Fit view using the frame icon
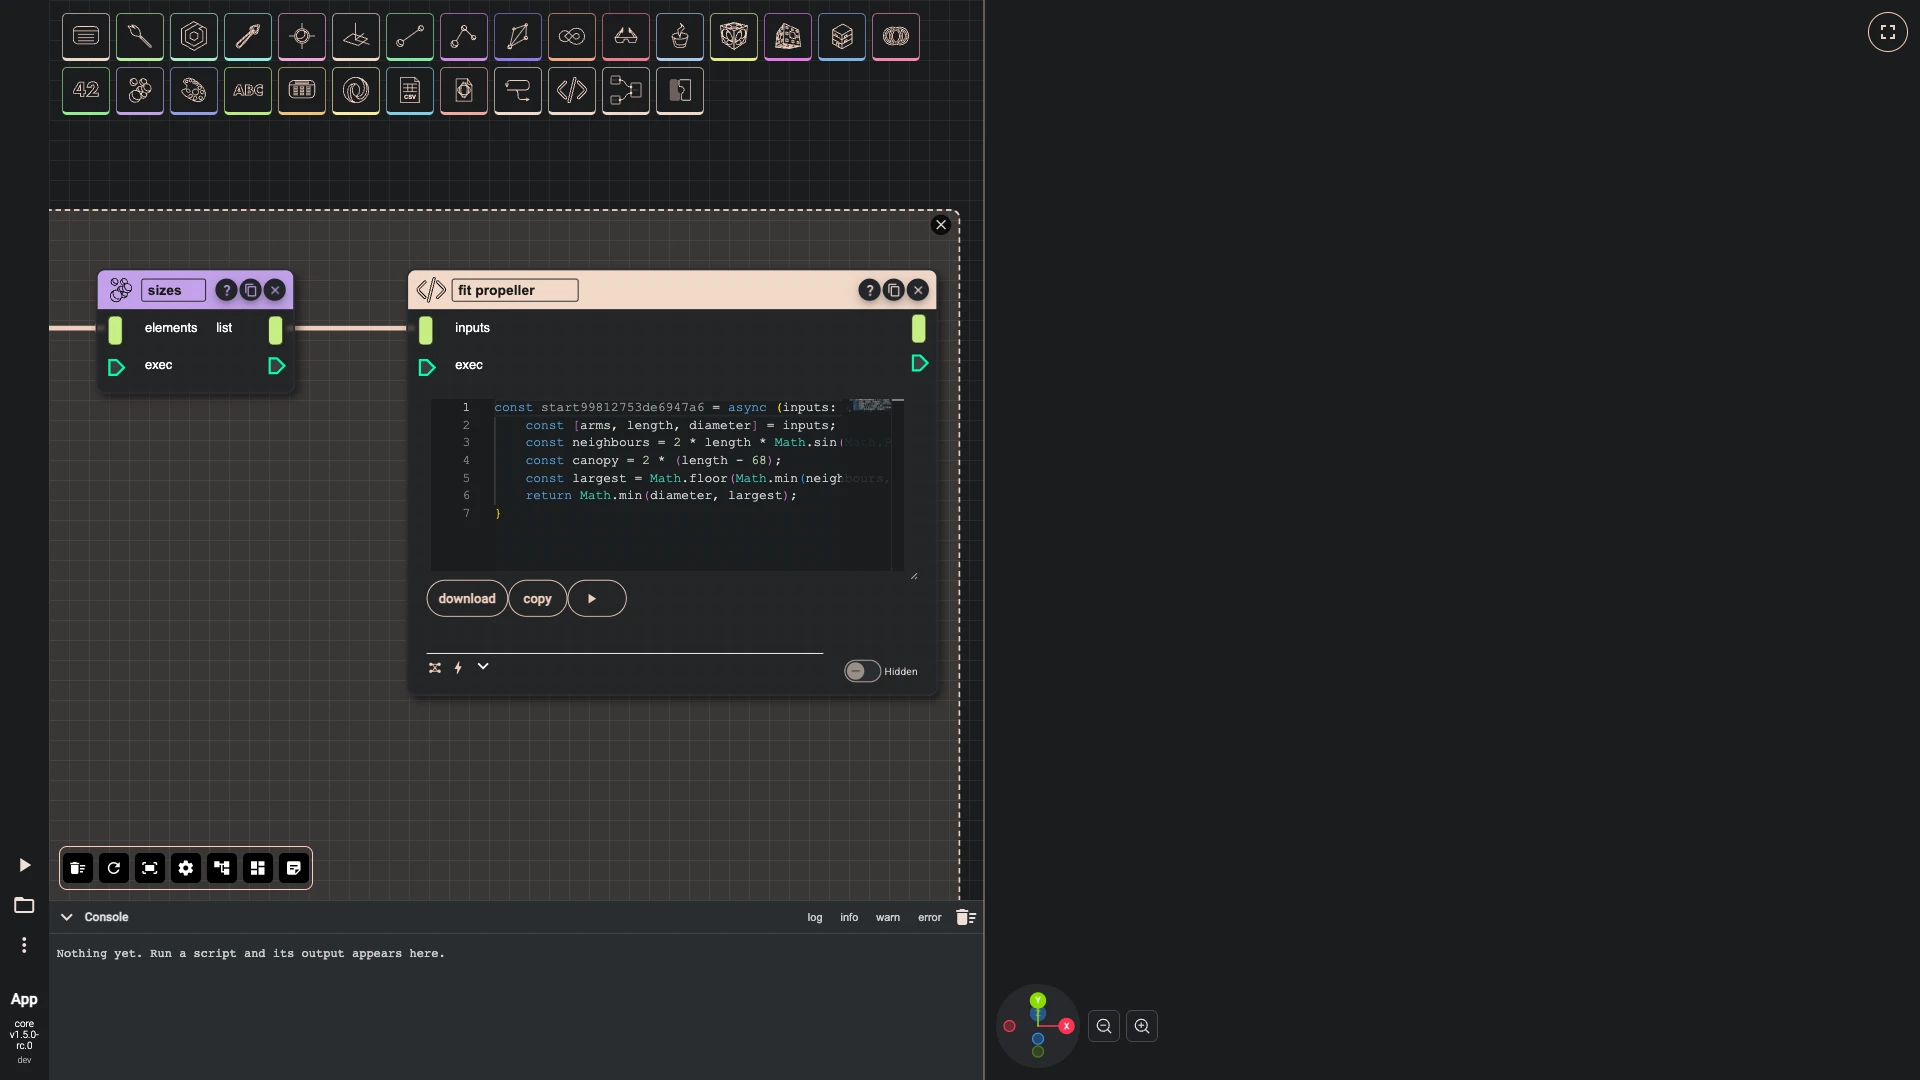 [150, 868]
